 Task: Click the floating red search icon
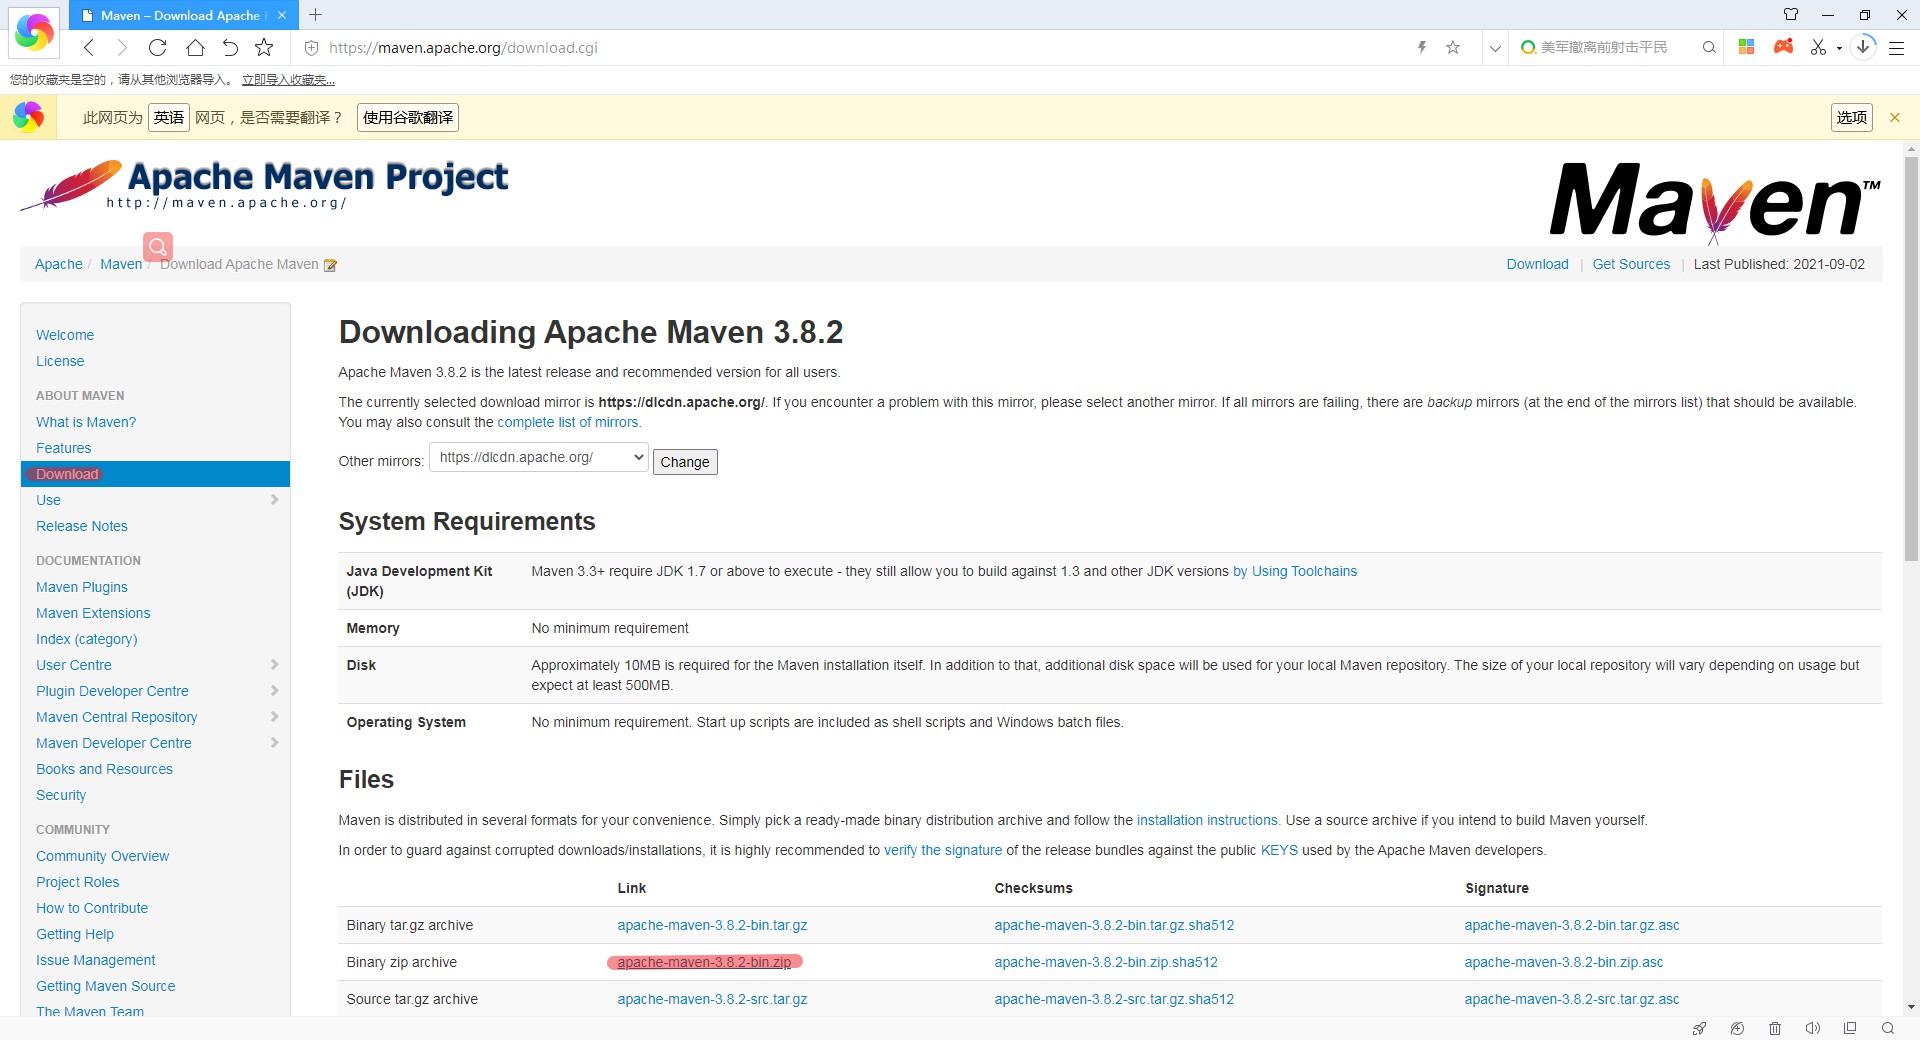[x=158, y=246]
